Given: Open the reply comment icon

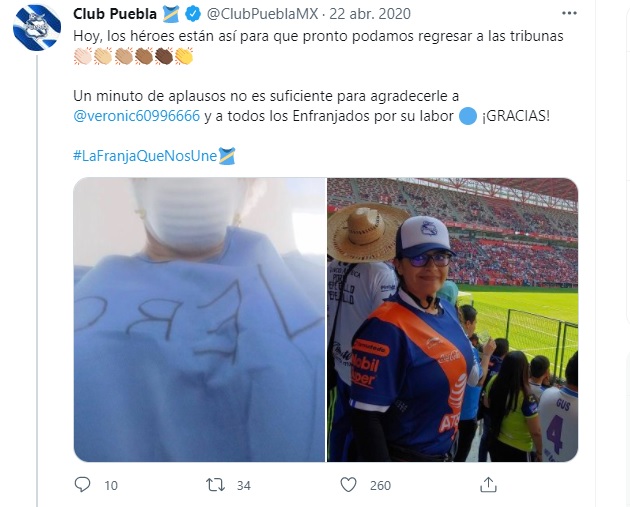Looking at the screenshot, I should point(83,485).
